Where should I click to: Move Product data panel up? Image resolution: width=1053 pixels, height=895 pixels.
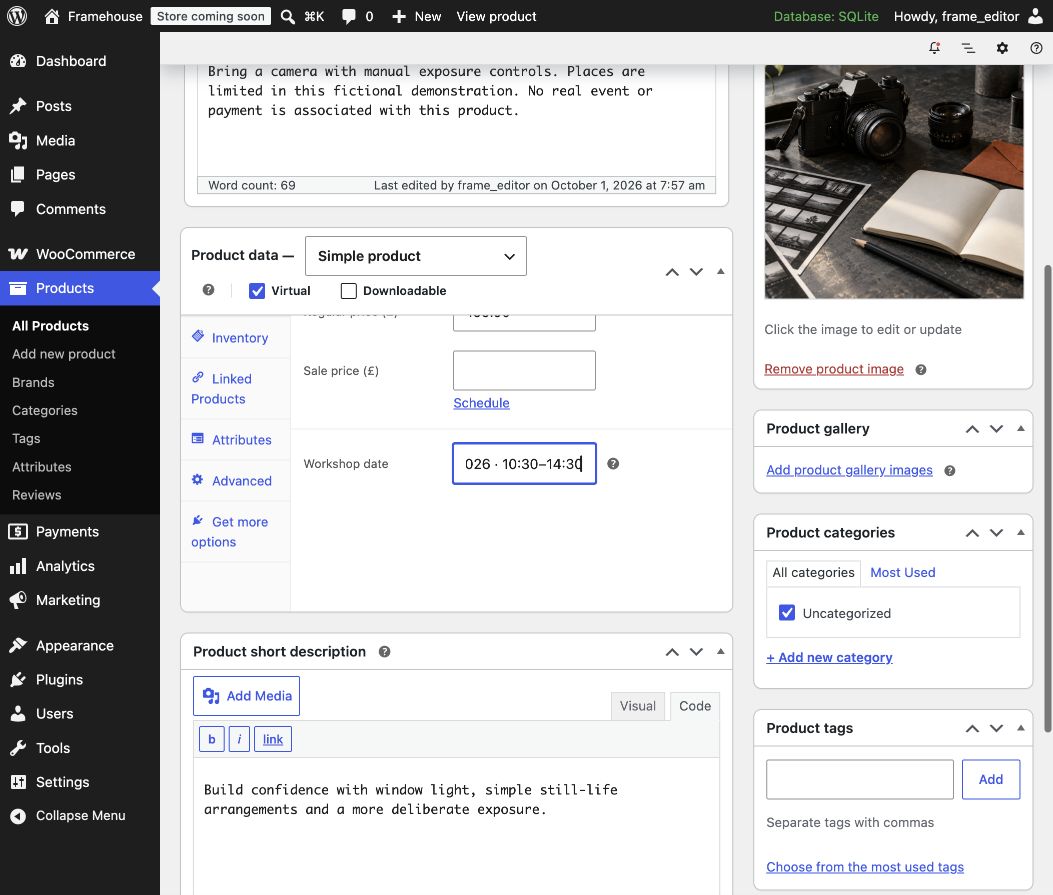click(672, 272)
